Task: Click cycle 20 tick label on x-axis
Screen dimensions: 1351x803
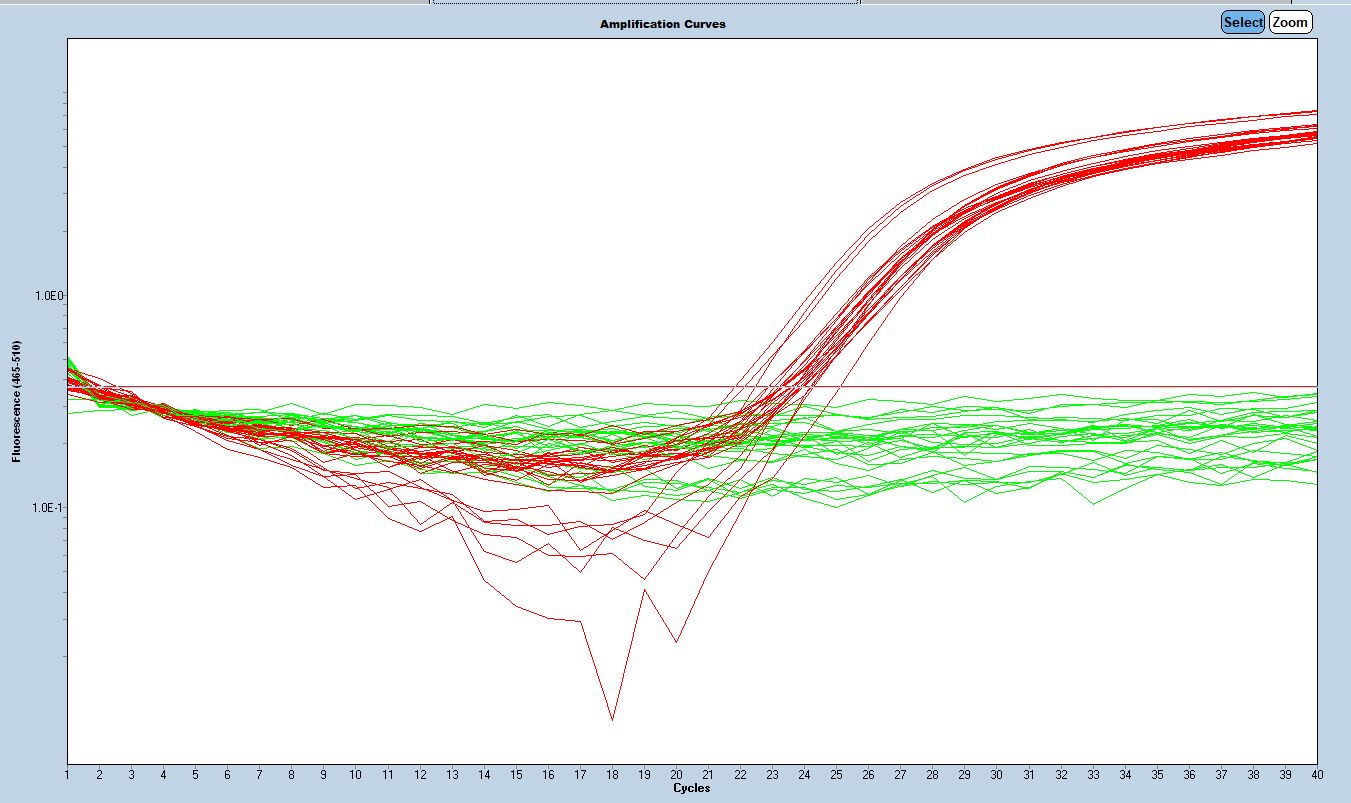Action: 676,775
